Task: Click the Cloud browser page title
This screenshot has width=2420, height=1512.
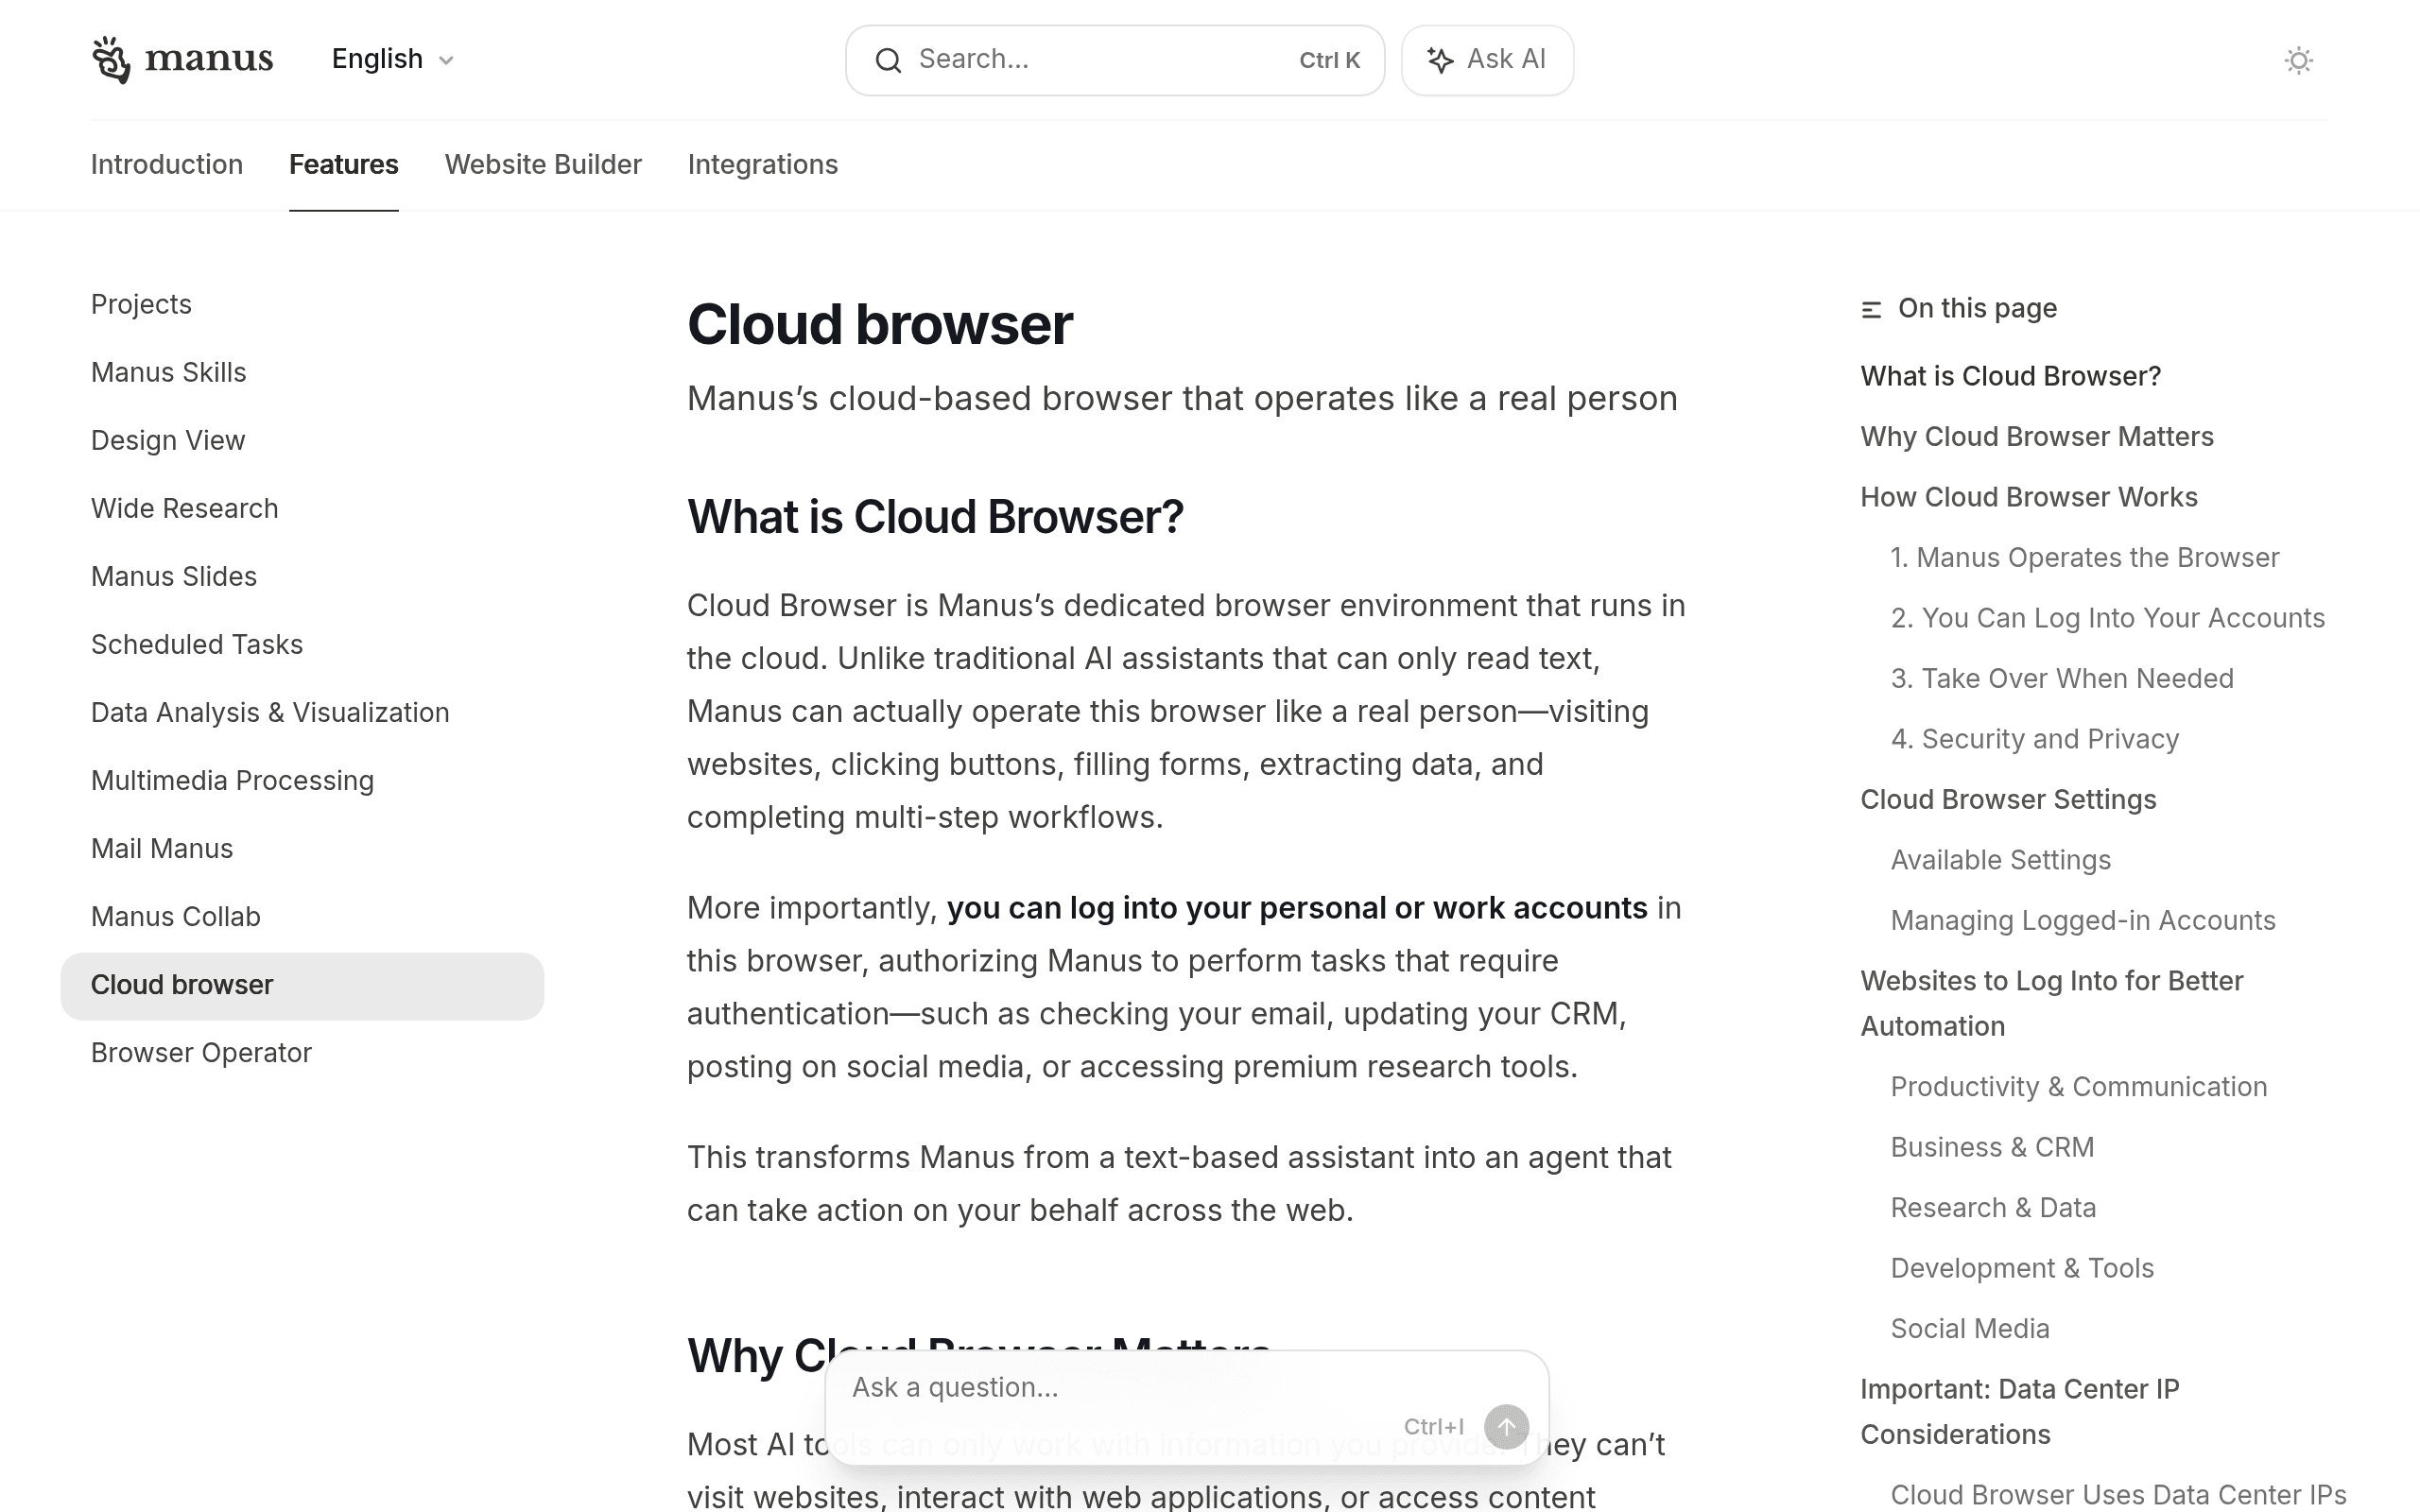Action: click(x=879, y=325)
